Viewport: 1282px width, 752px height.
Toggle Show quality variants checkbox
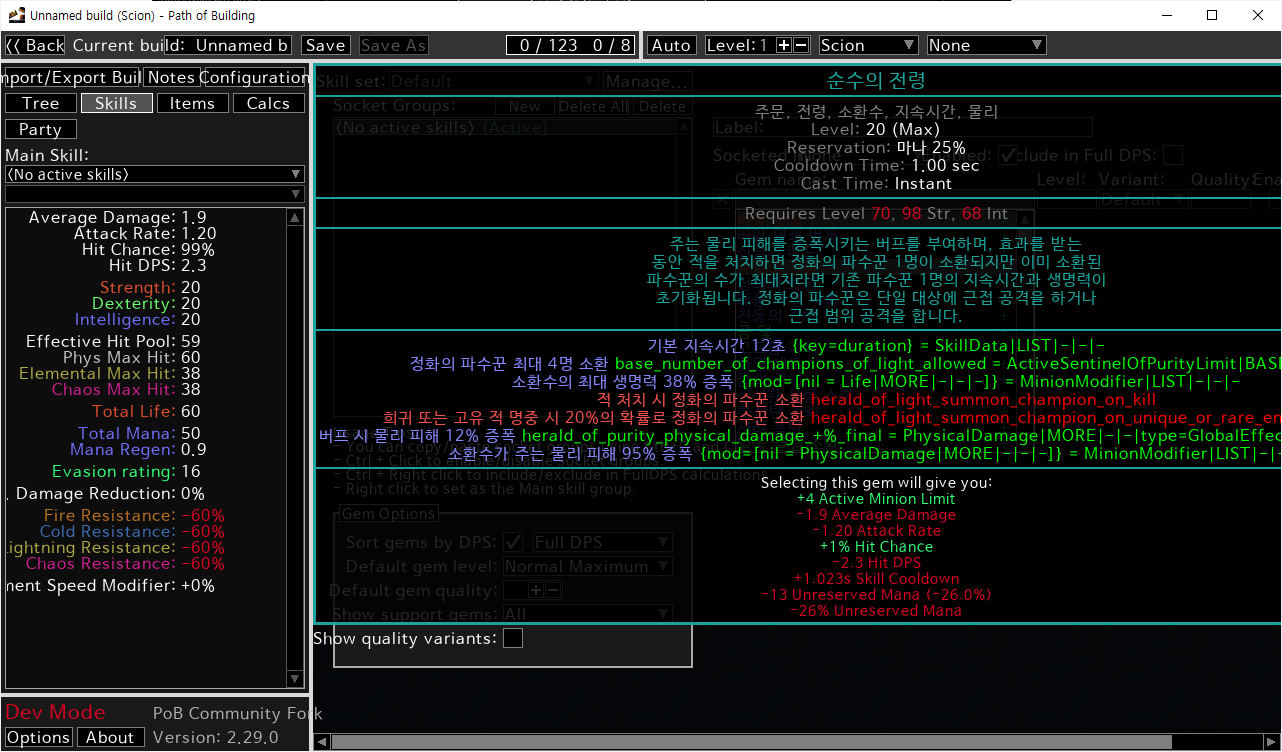pyautogui.click(x=513, y=638)
